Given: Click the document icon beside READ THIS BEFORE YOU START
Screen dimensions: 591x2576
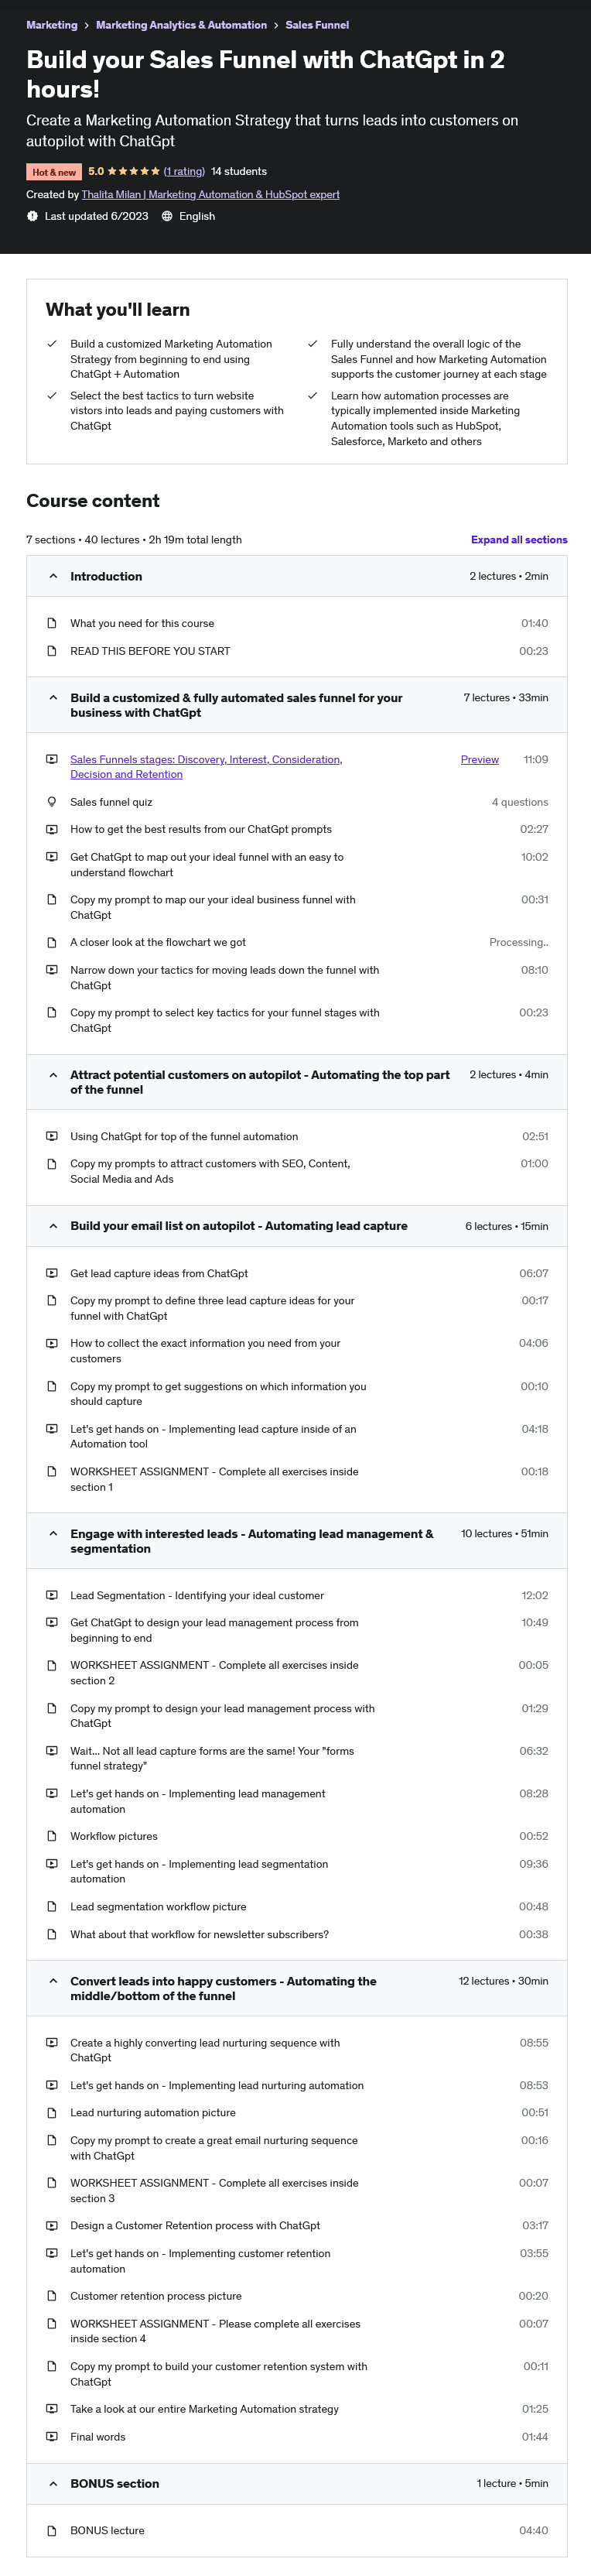Looking at the screenshot, I should coord(52,651).
